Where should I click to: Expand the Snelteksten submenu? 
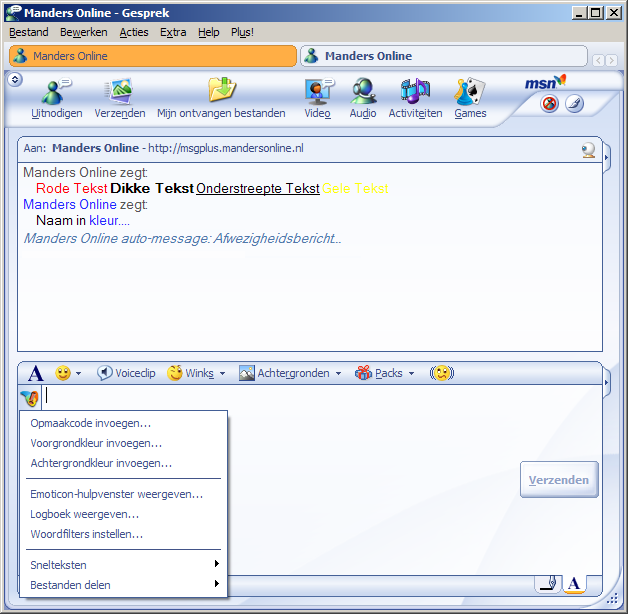124,565
